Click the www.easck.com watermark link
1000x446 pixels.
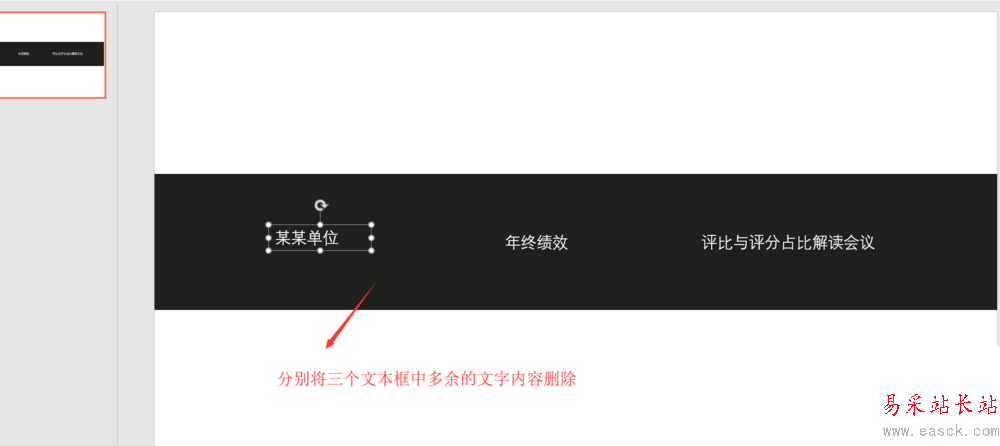click(x=940, y=431)
